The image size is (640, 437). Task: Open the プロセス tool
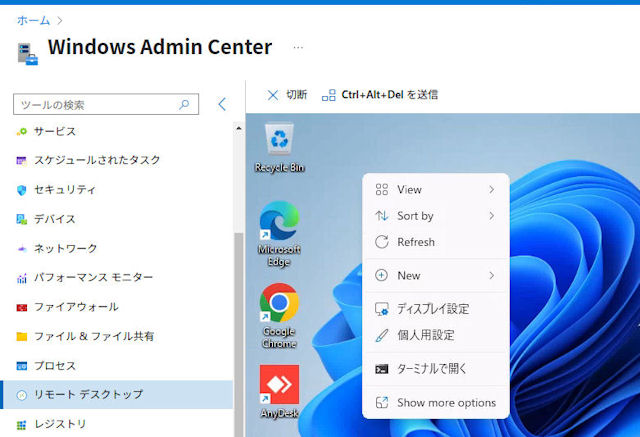(x=116, y=366)
